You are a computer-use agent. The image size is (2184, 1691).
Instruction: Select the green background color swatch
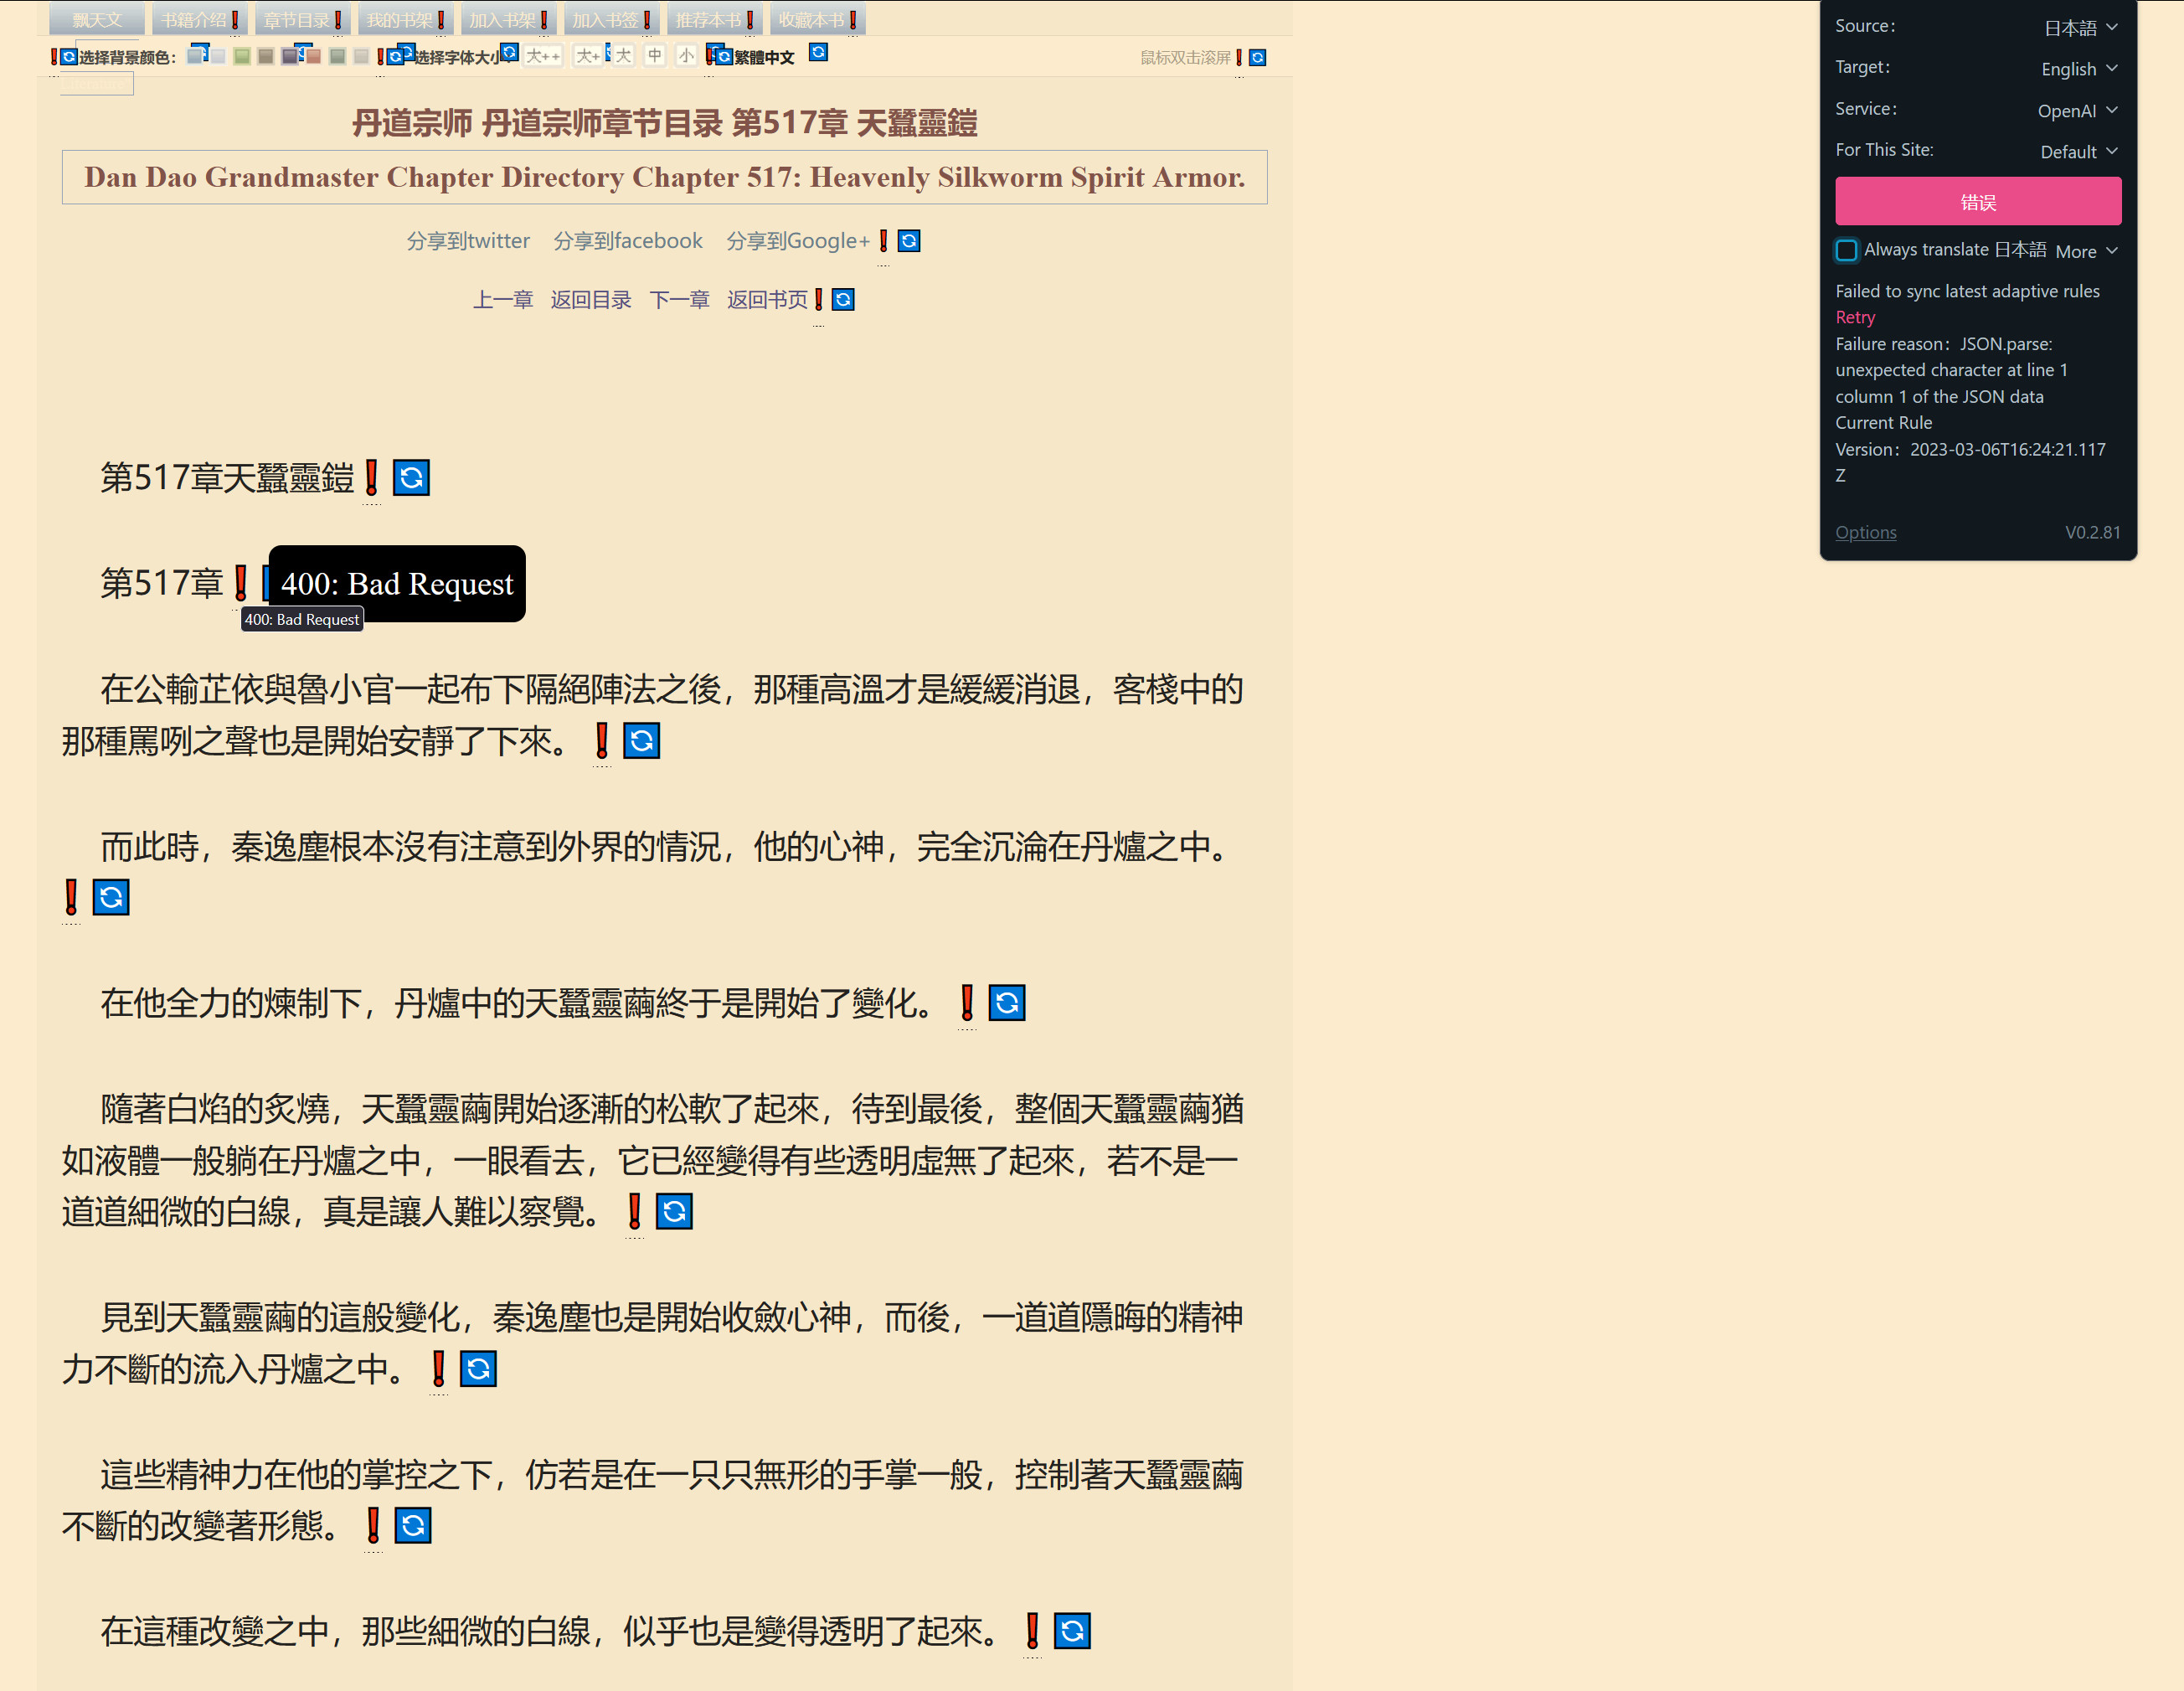pyautogui.click(x=242, y=57)
